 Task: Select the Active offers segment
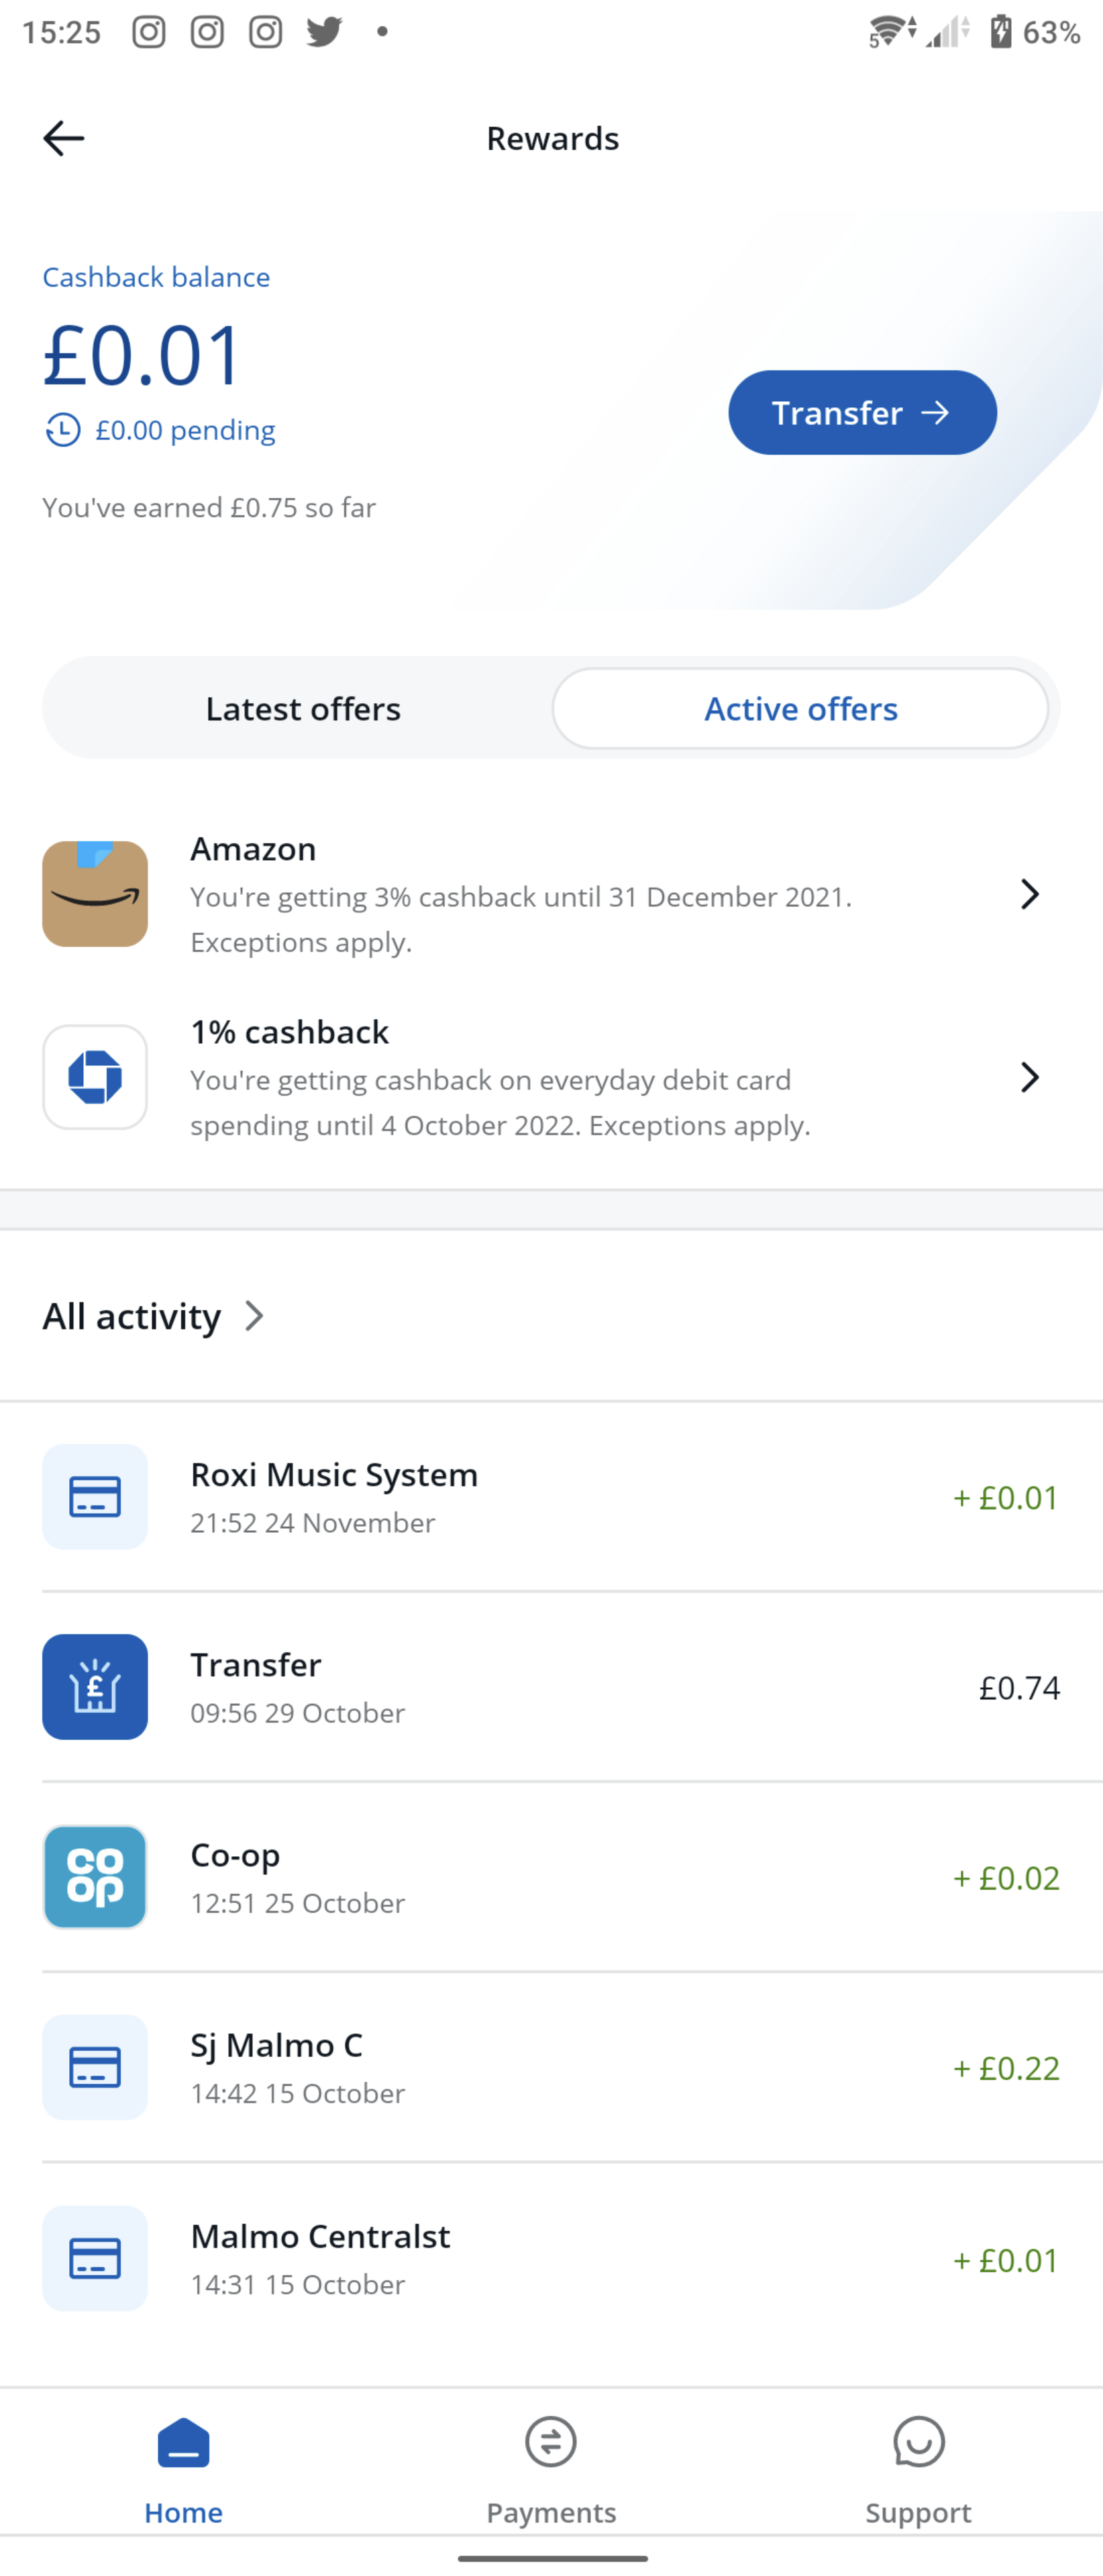point(800,709)
